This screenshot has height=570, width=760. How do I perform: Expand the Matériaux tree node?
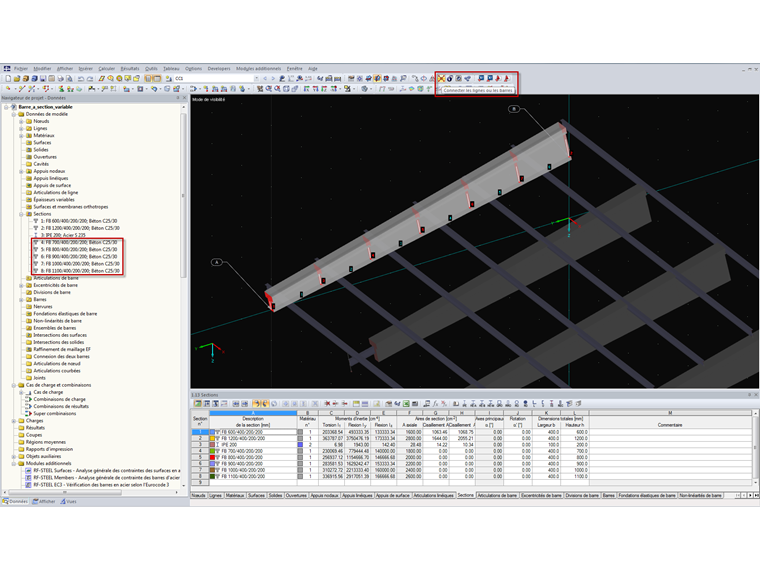pyautogui.click(x=19, y=135)
